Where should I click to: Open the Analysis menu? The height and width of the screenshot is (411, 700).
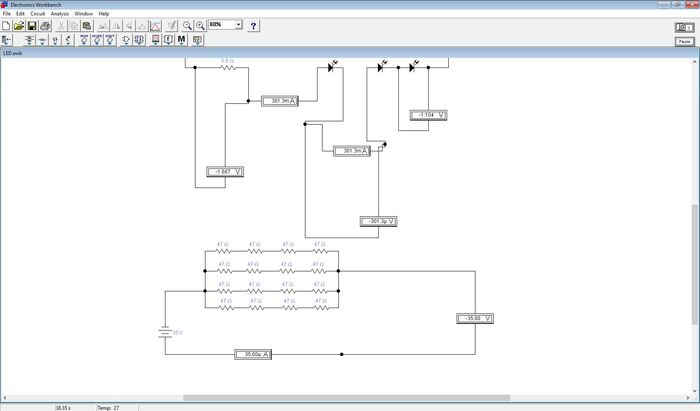(x=60, y=13)
